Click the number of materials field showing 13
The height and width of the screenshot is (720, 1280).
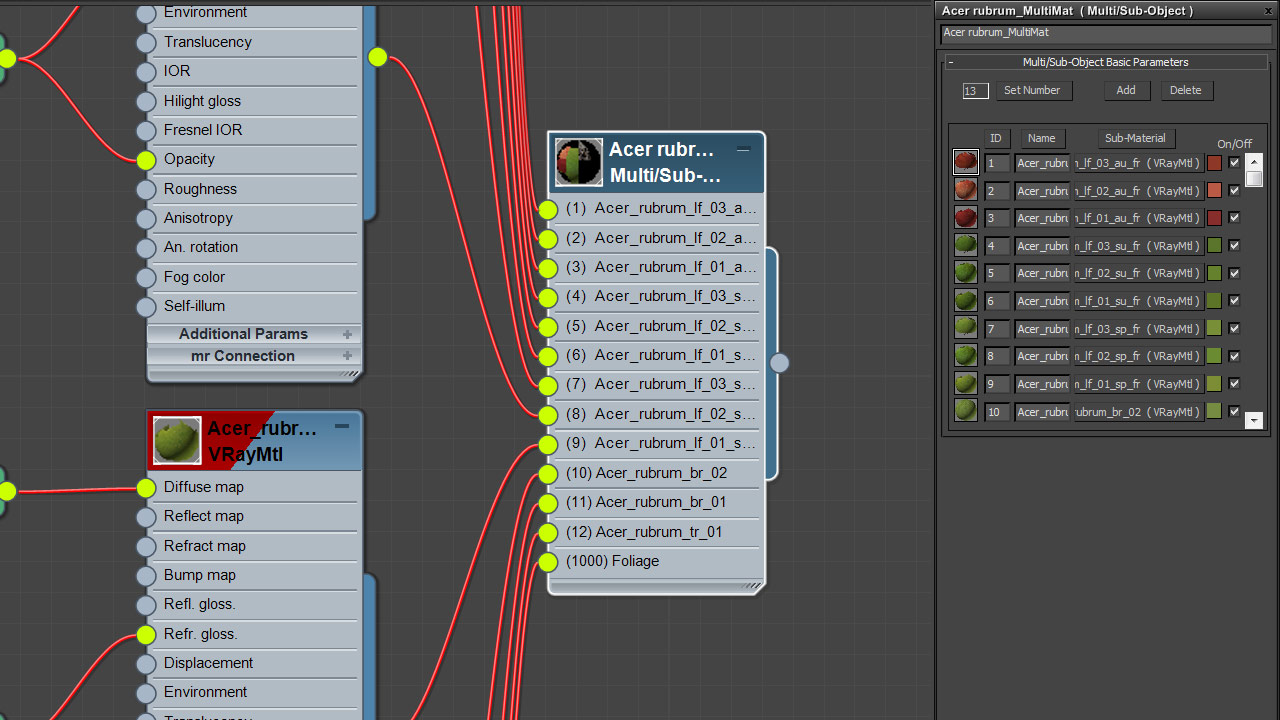975,91
